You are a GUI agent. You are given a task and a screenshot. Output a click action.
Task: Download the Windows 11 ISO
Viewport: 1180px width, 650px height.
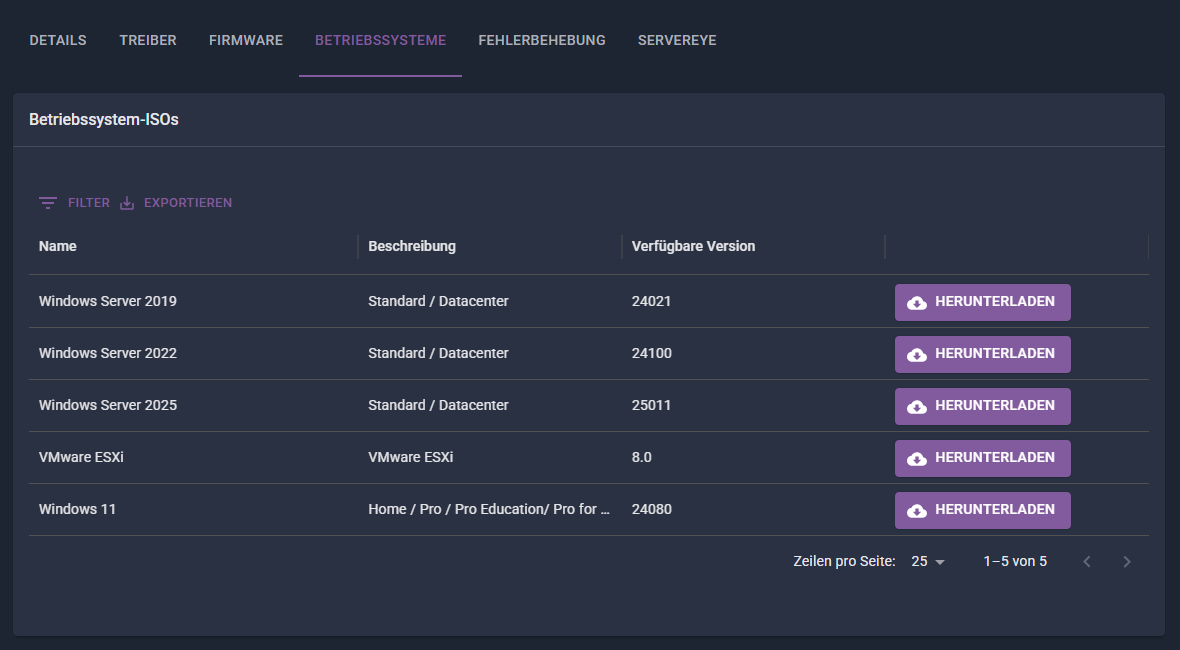[982, 509]
